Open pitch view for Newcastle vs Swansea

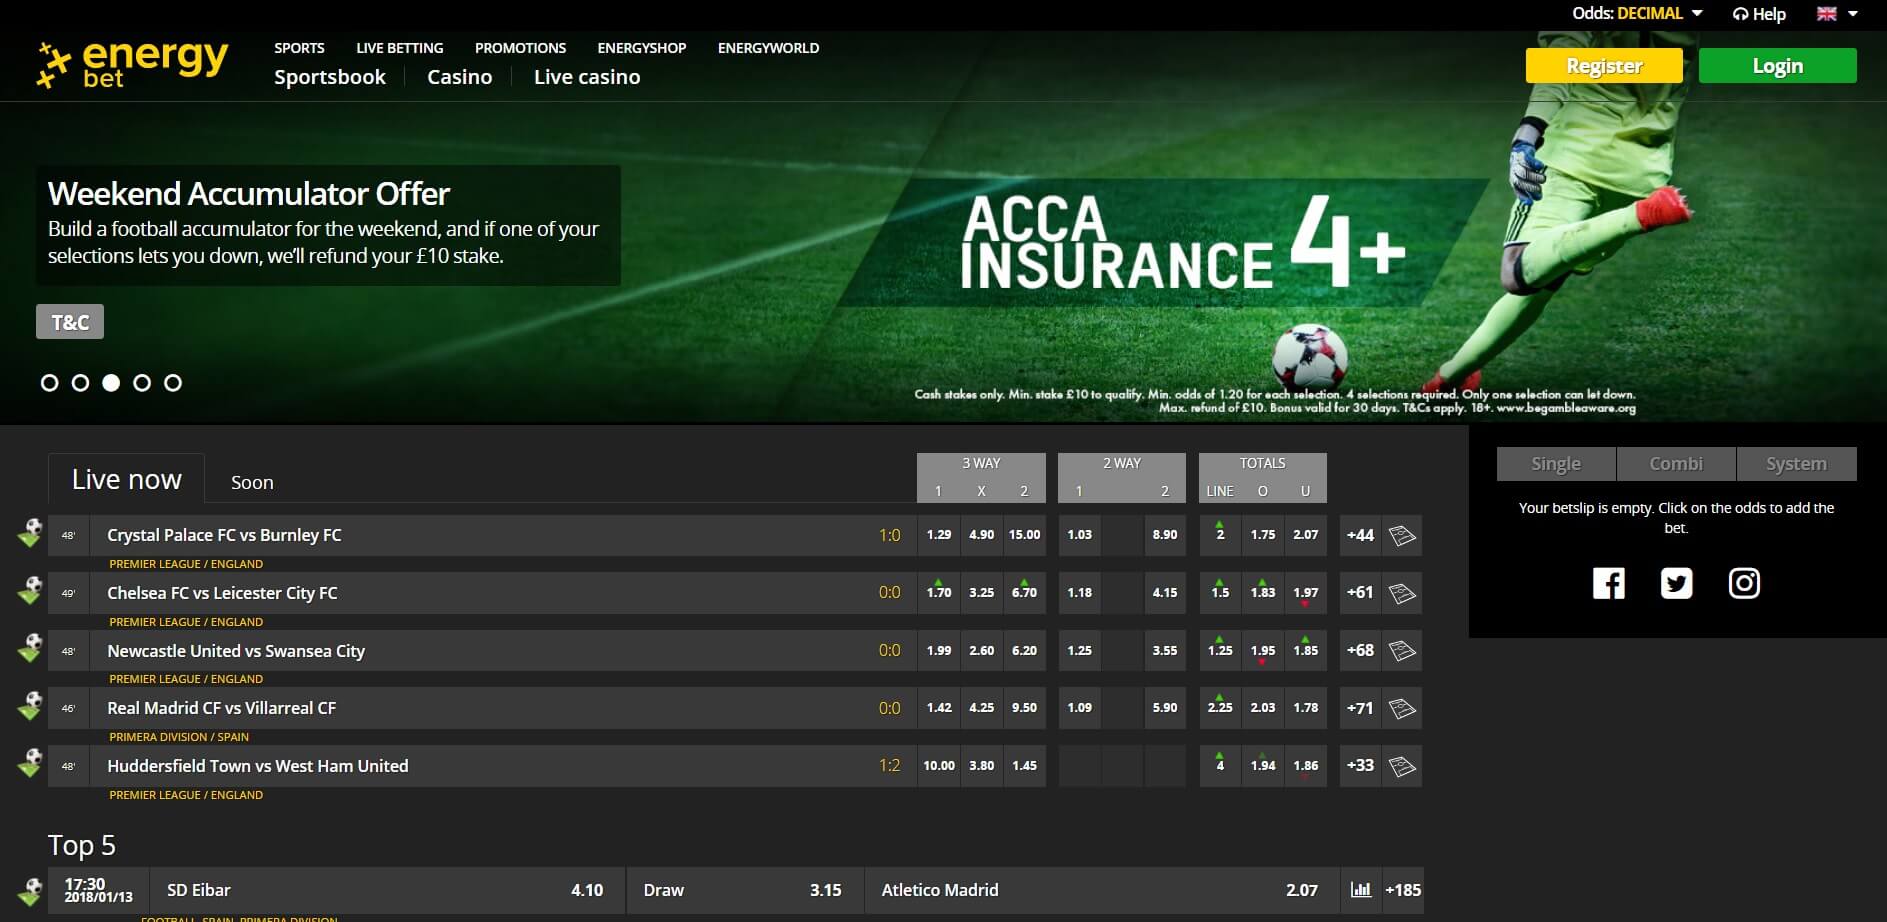pos(1402,651)
